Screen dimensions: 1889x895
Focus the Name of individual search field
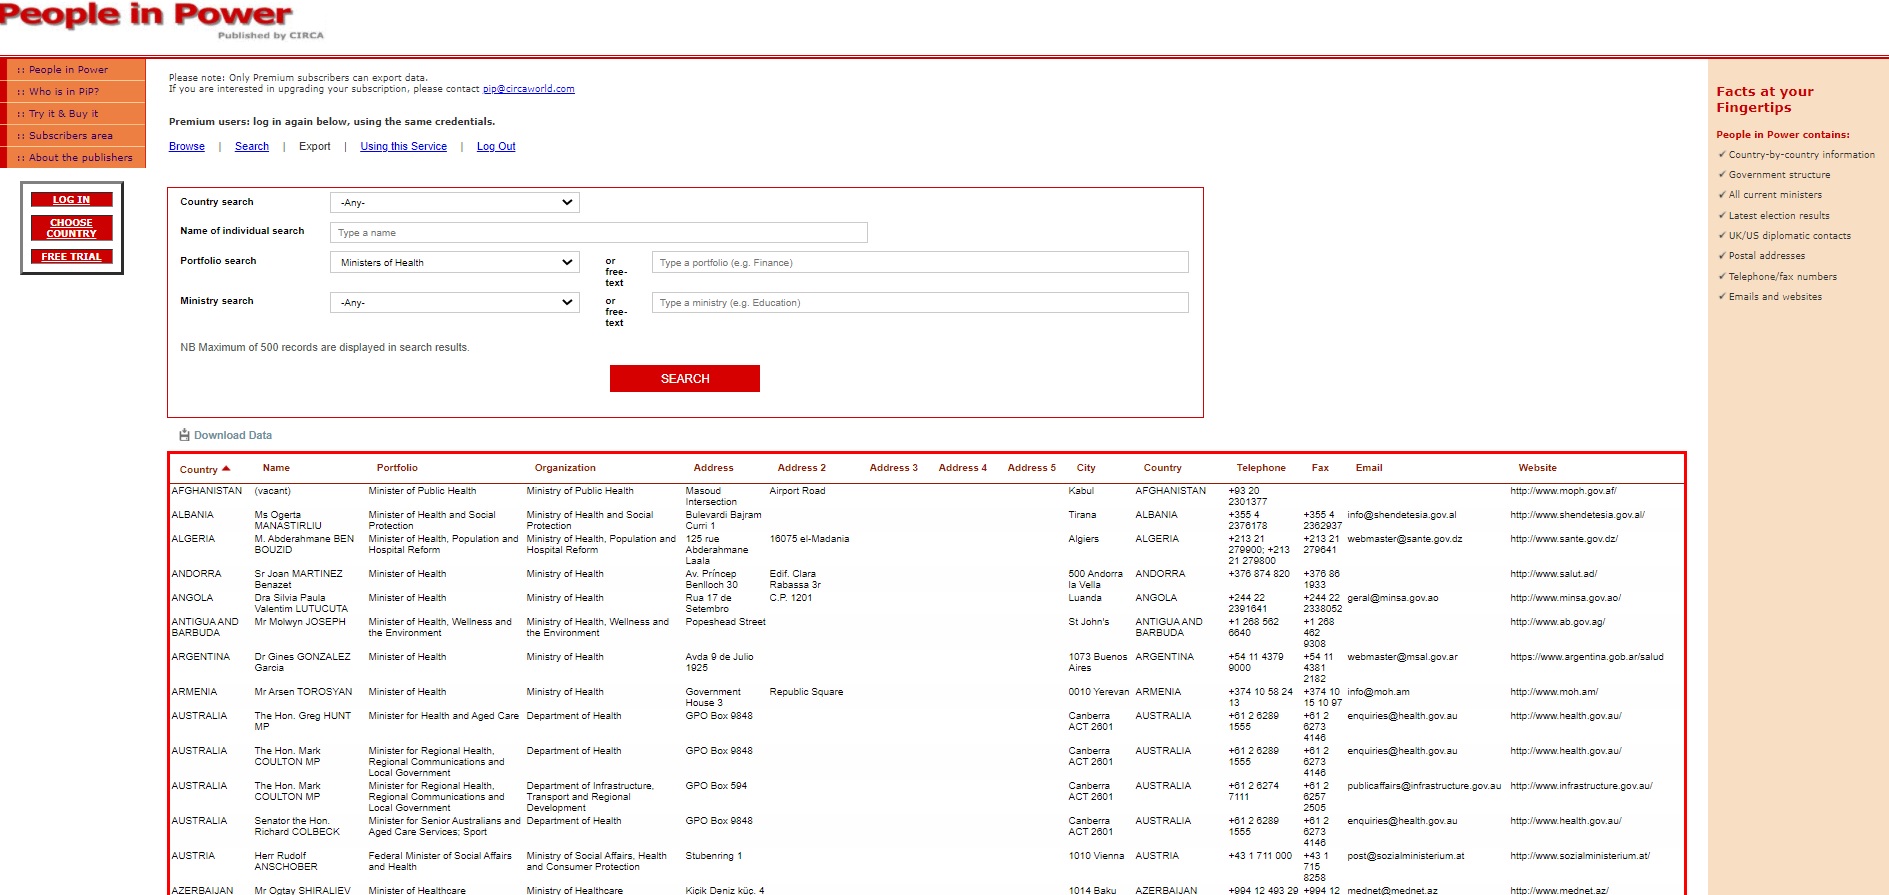click(599, 232)
